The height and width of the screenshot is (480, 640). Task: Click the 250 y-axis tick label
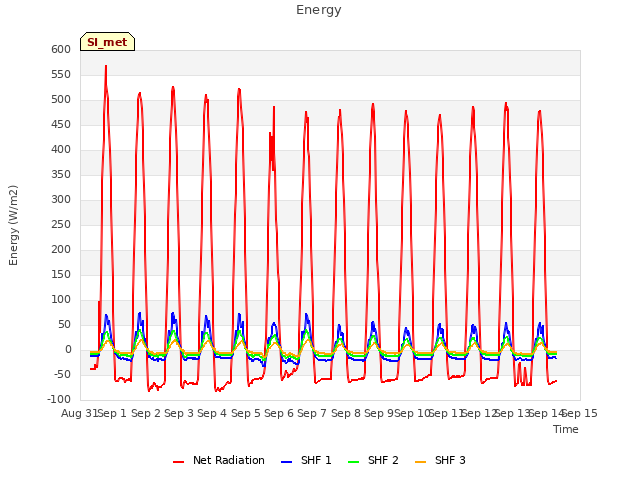61,224
